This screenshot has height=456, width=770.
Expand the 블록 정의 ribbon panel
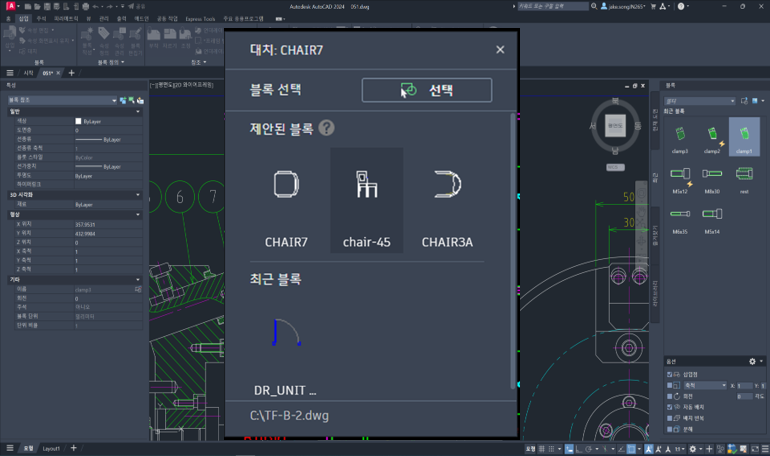click(x=111, y=62)
